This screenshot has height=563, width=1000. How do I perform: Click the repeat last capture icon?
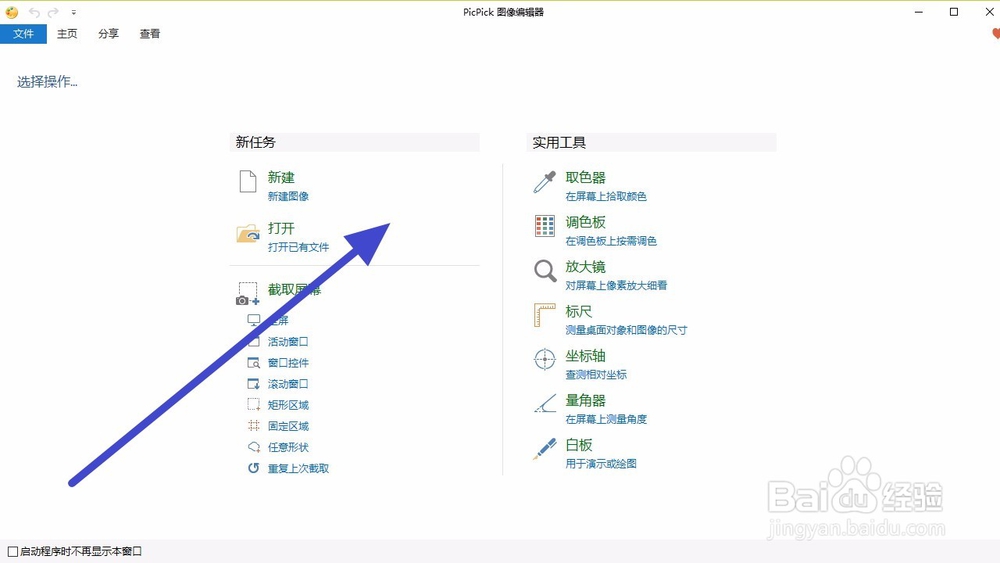coord(254,468)
